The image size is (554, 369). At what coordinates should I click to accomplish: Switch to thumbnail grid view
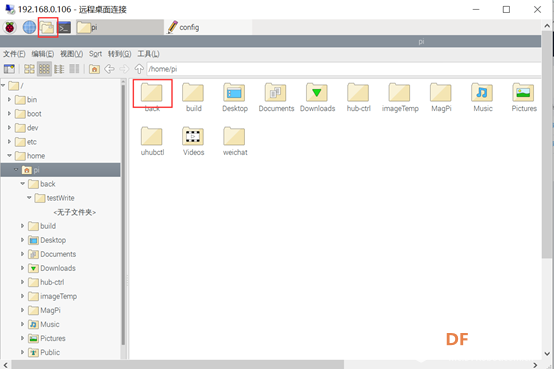click(44, 69)
